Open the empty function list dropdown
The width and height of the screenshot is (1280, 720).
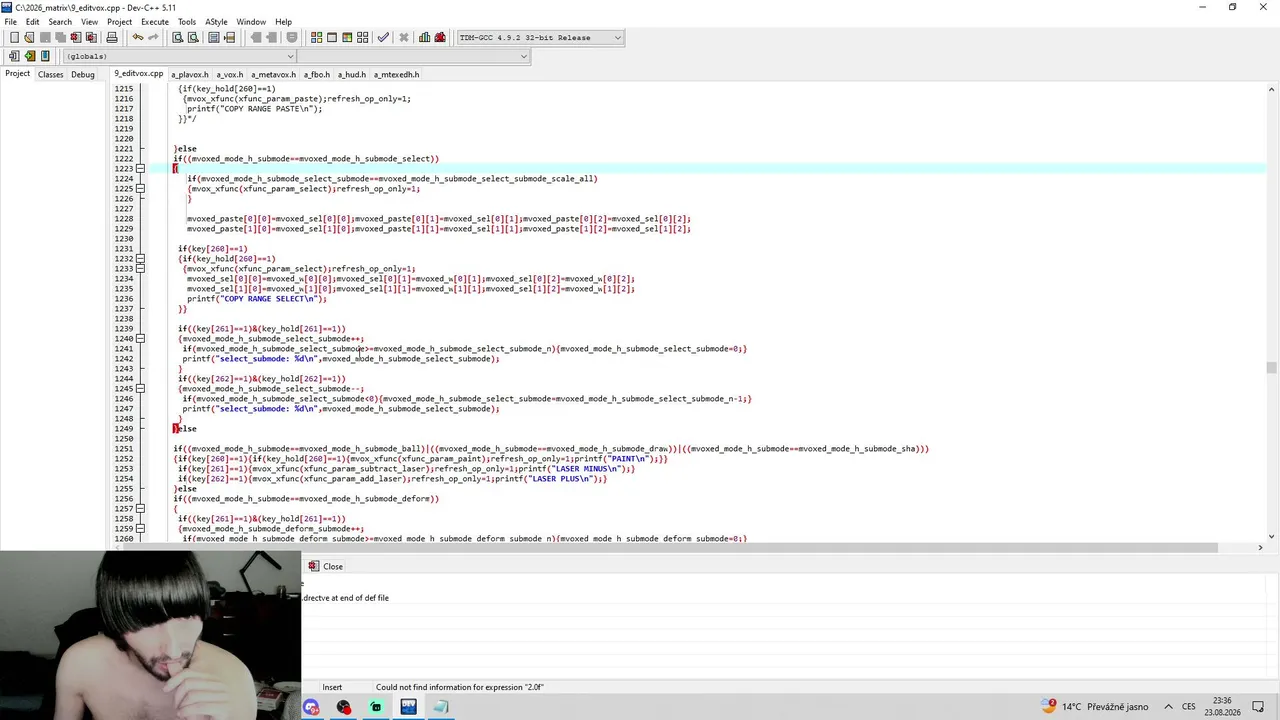413,56
